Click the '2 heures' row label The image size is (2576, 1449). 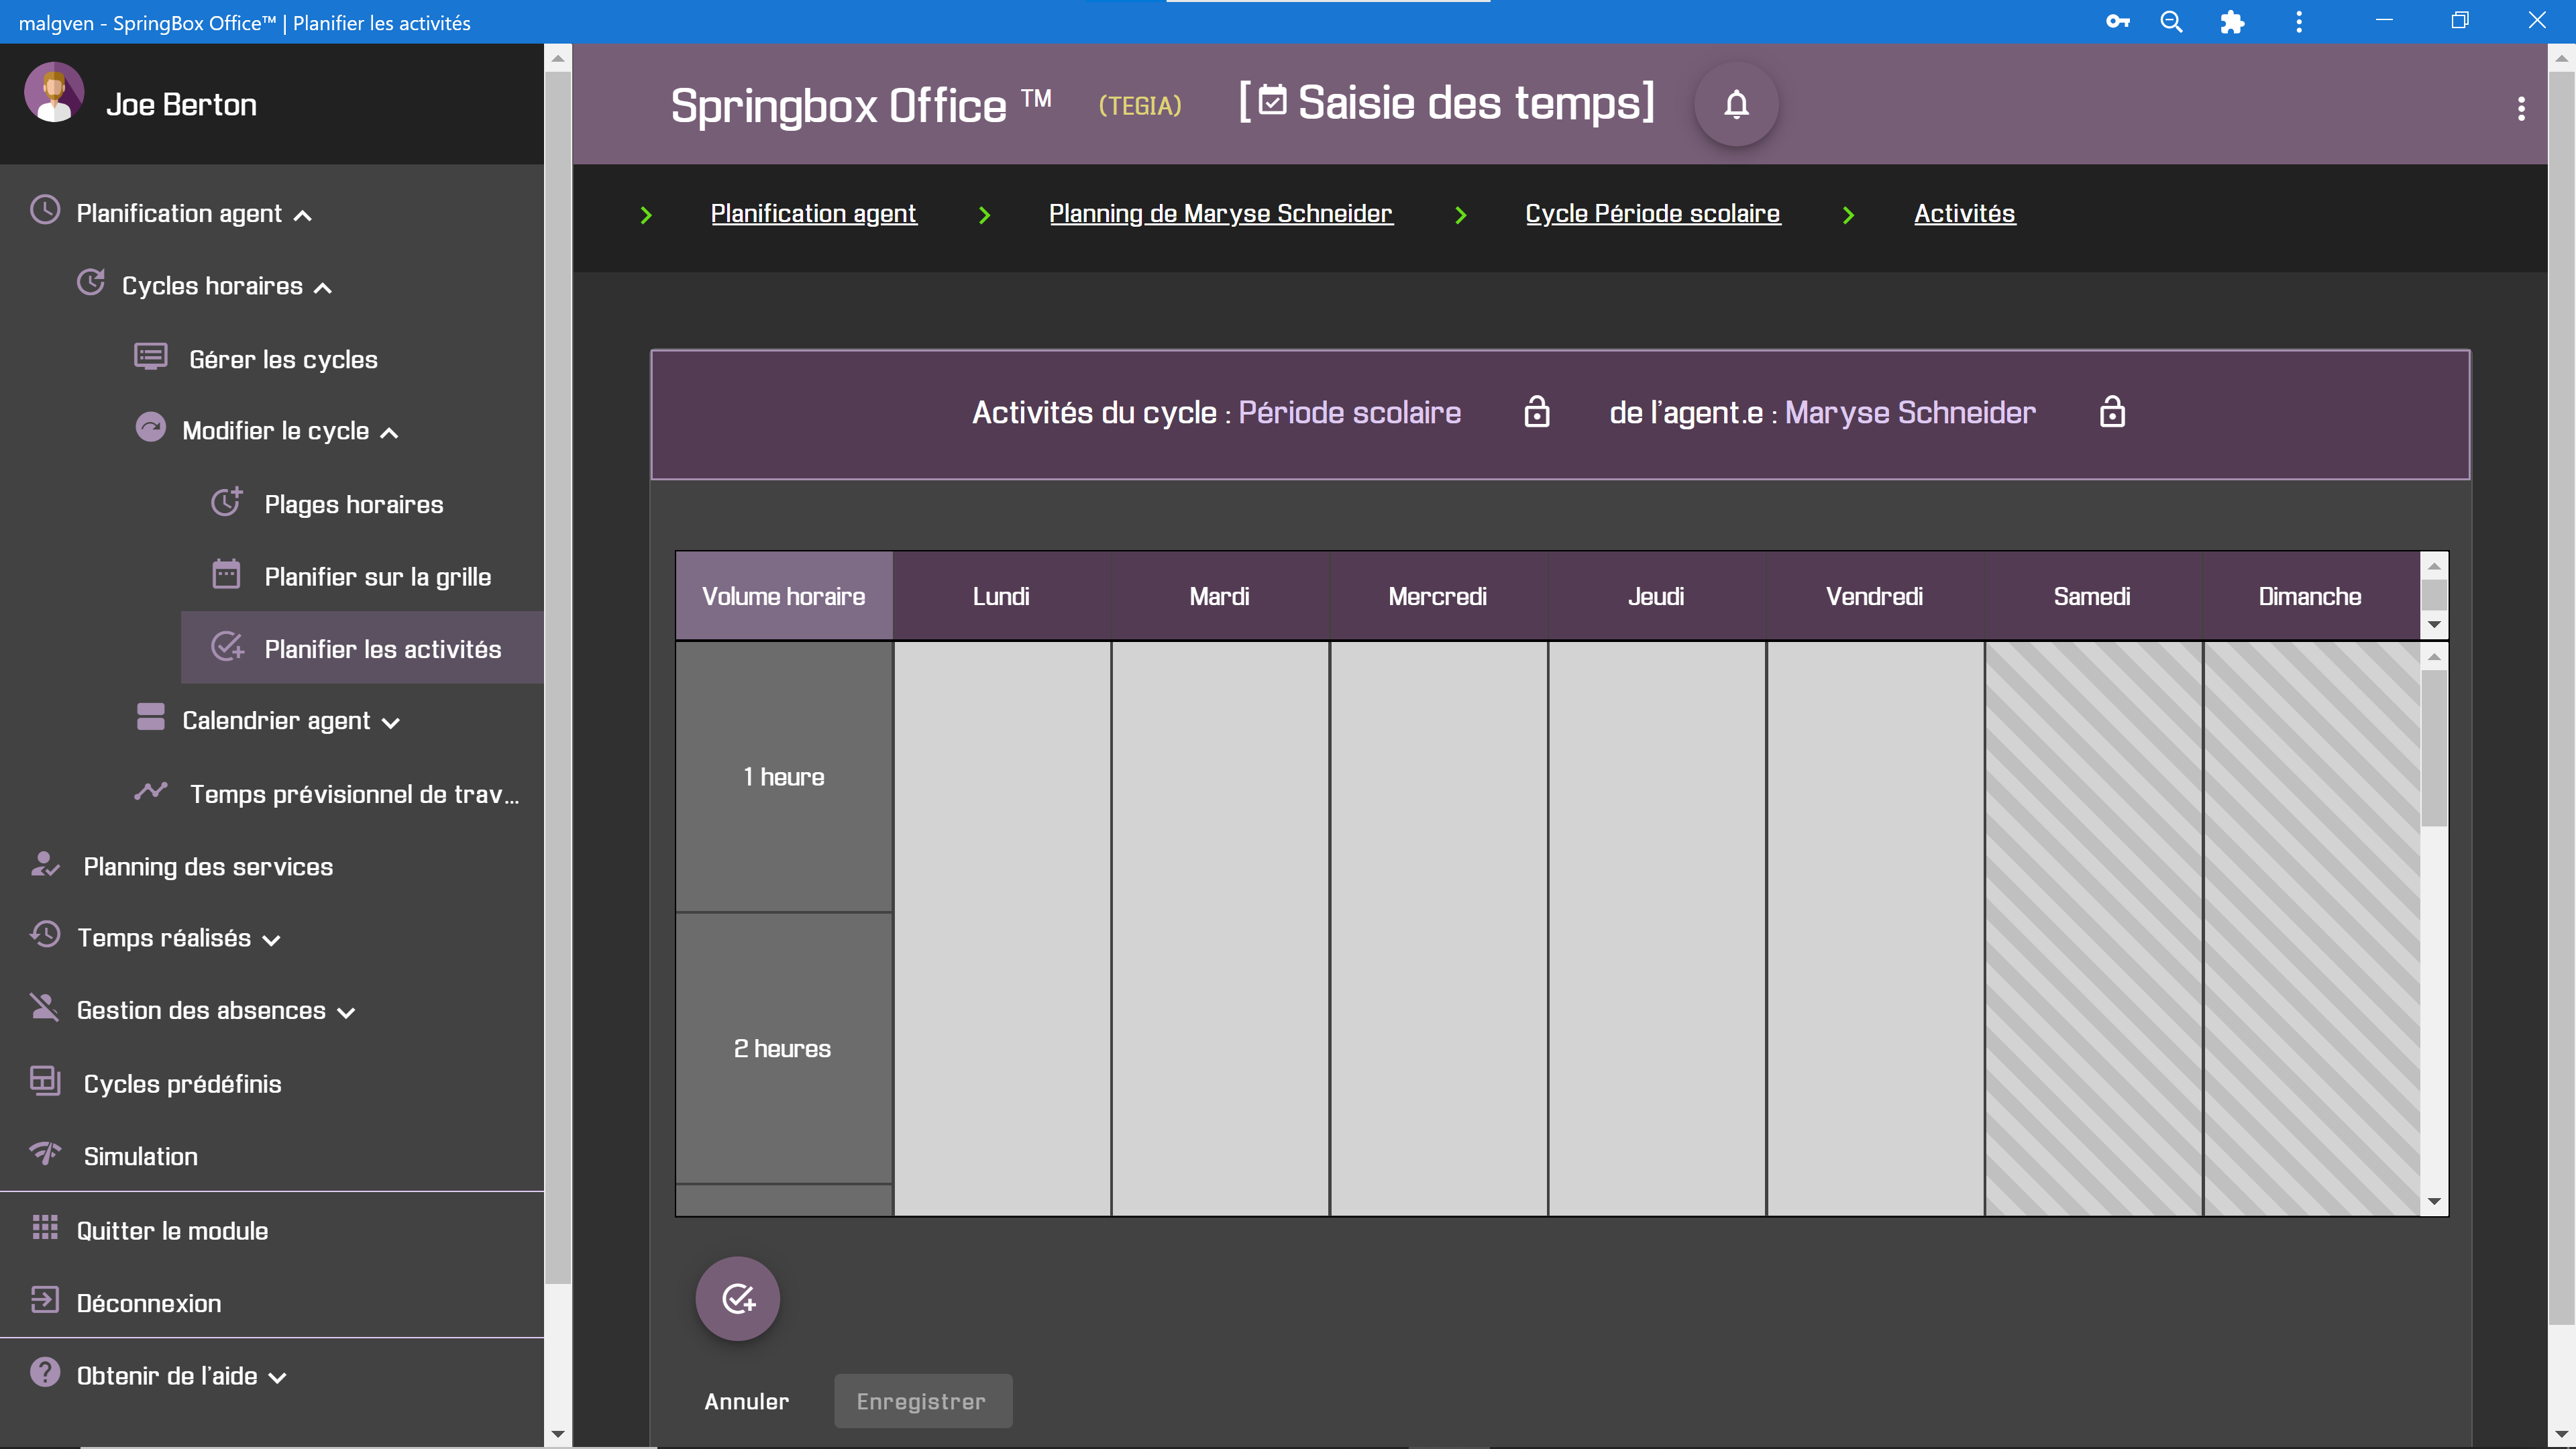click(784, 1048)
